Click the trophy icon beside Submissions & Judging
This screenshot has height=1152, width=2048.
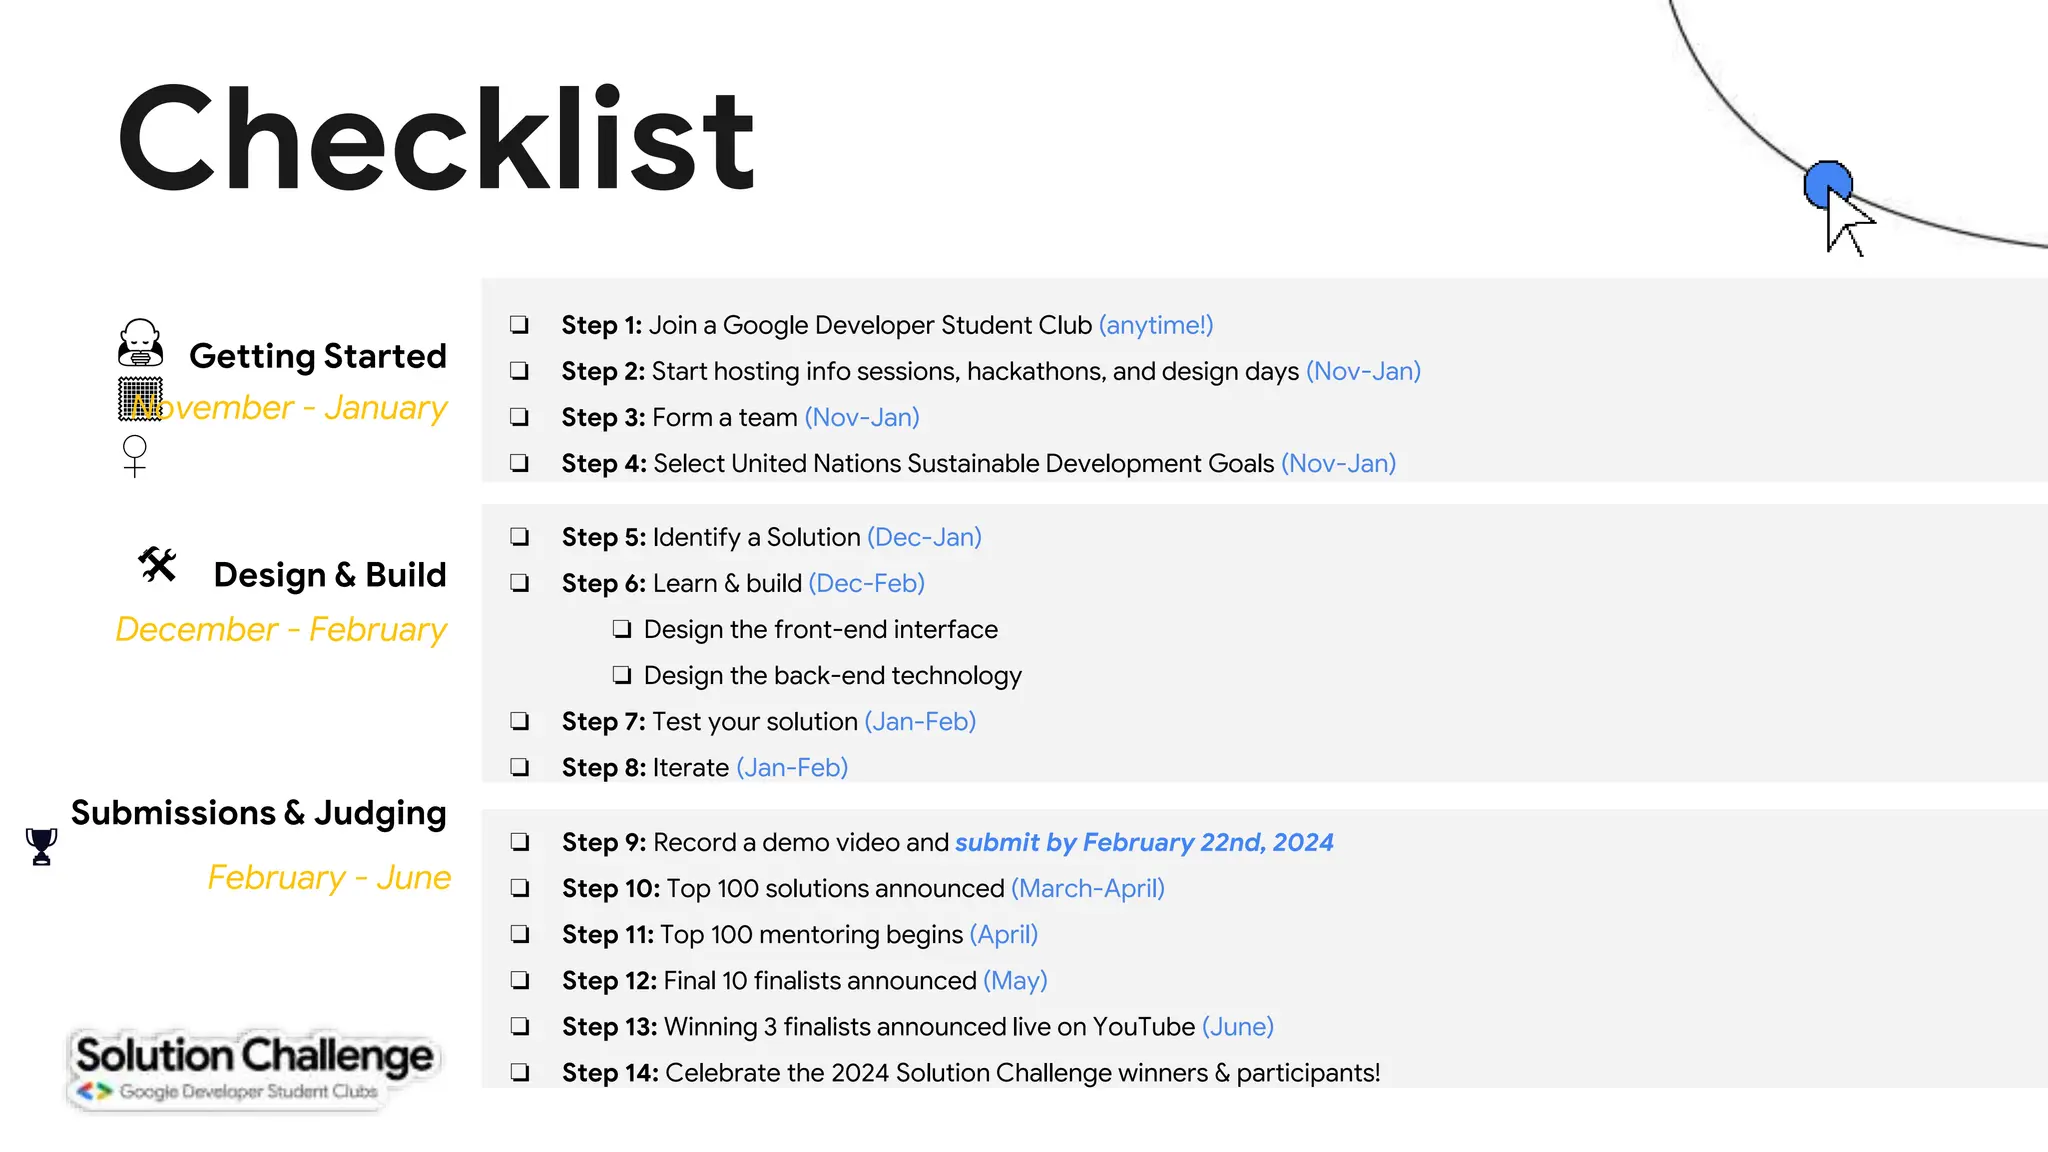(x=41, y=846)
